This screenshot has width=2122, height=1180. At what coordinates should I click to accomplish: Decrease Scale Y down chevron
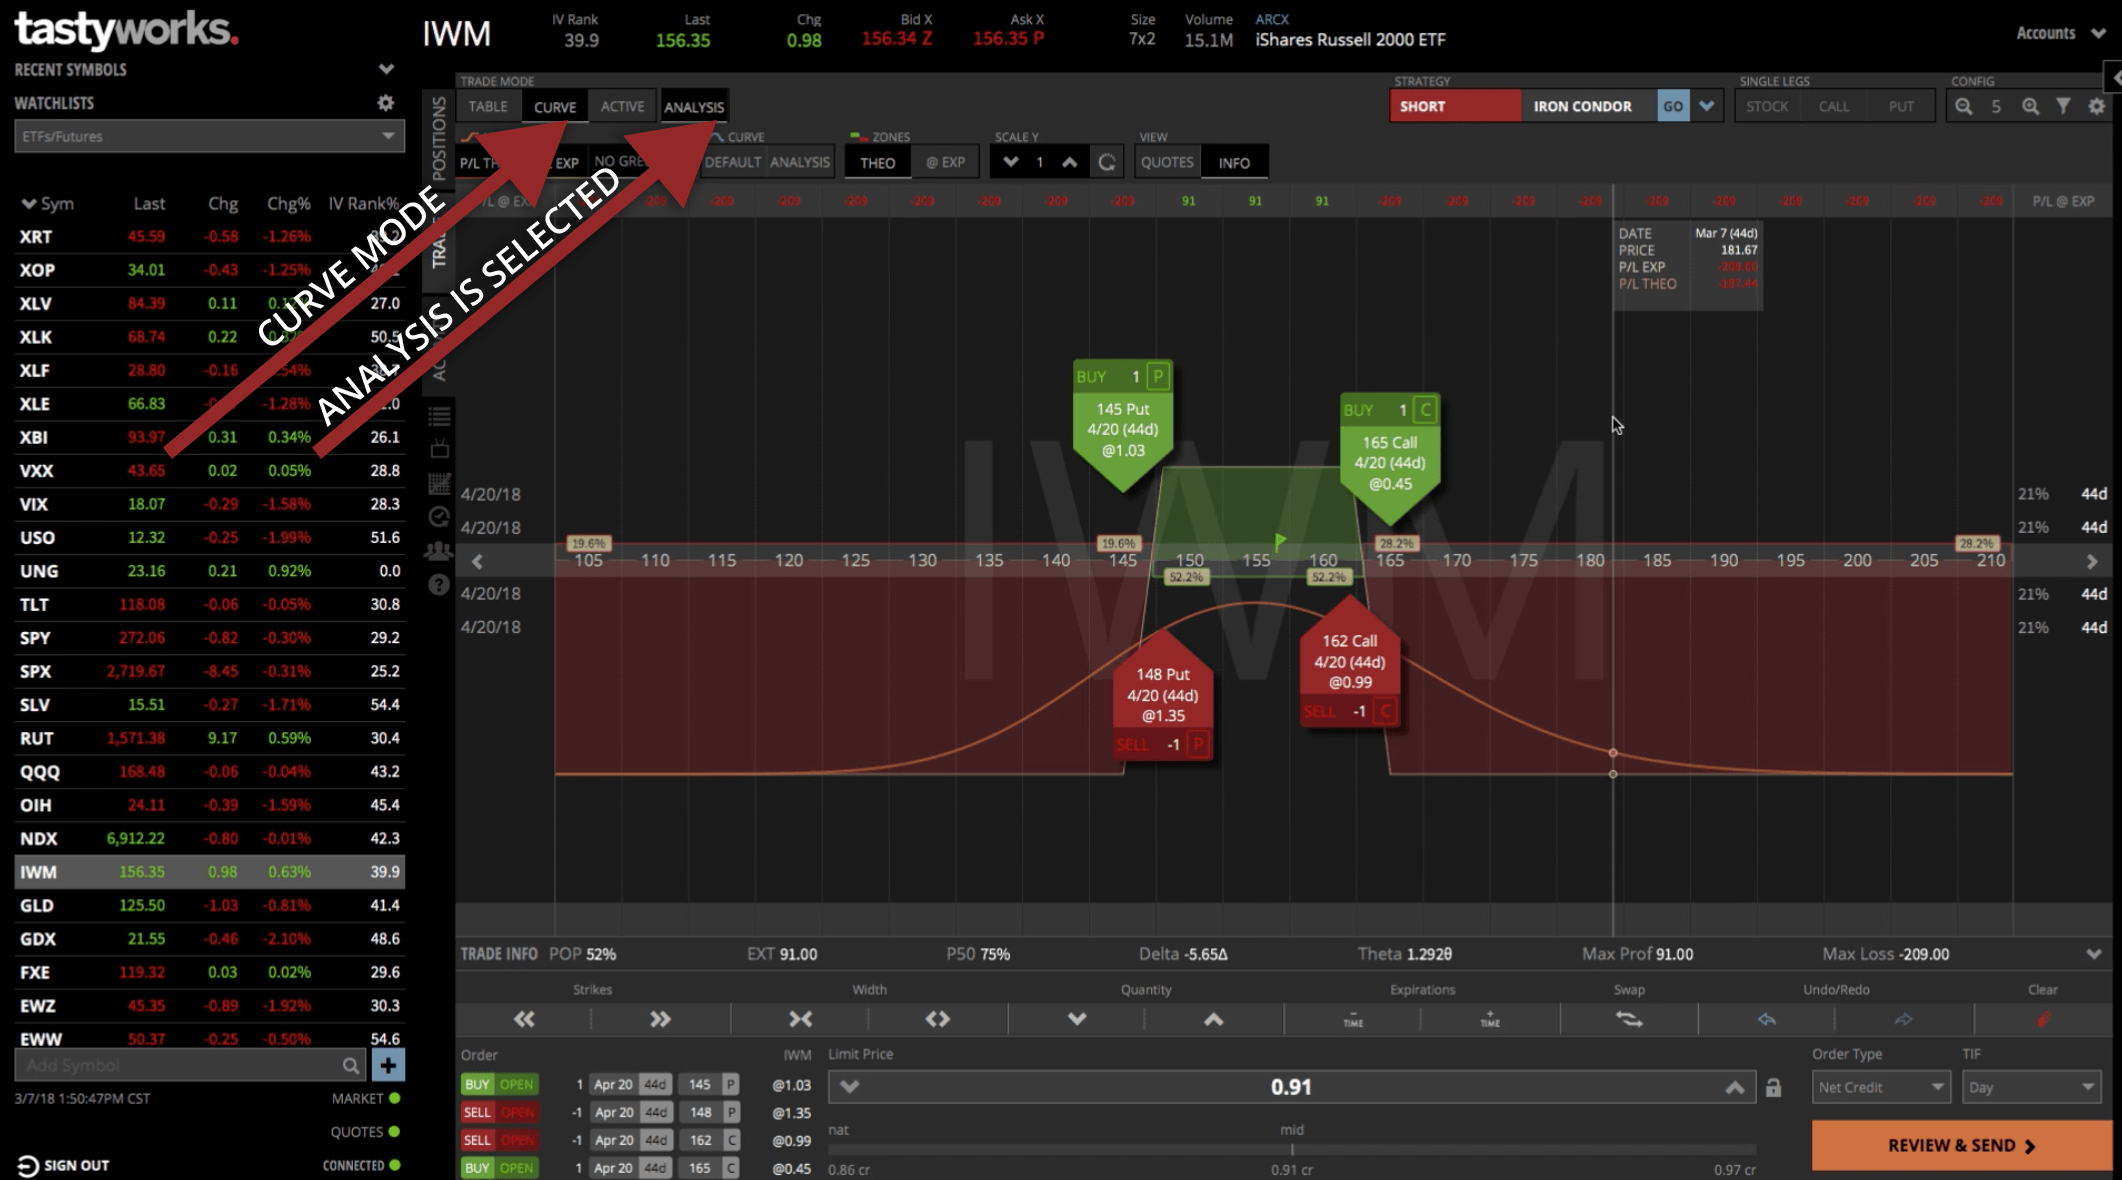[x=1011, y=162]
